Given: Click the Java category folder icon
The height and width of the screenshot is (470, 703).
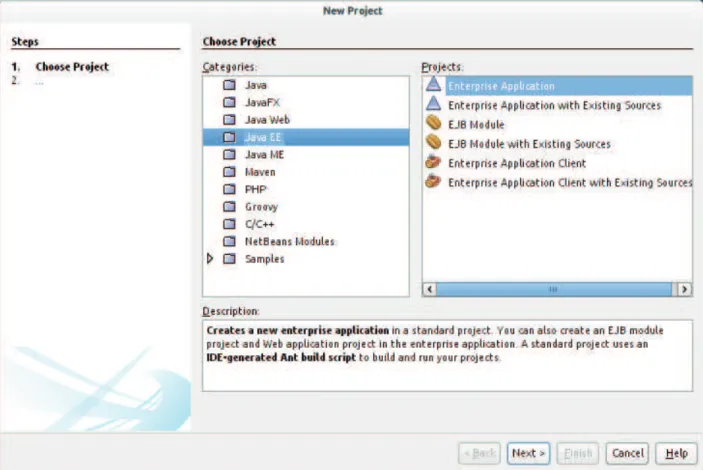Looking at the screenshot, I should pos(230,85).
